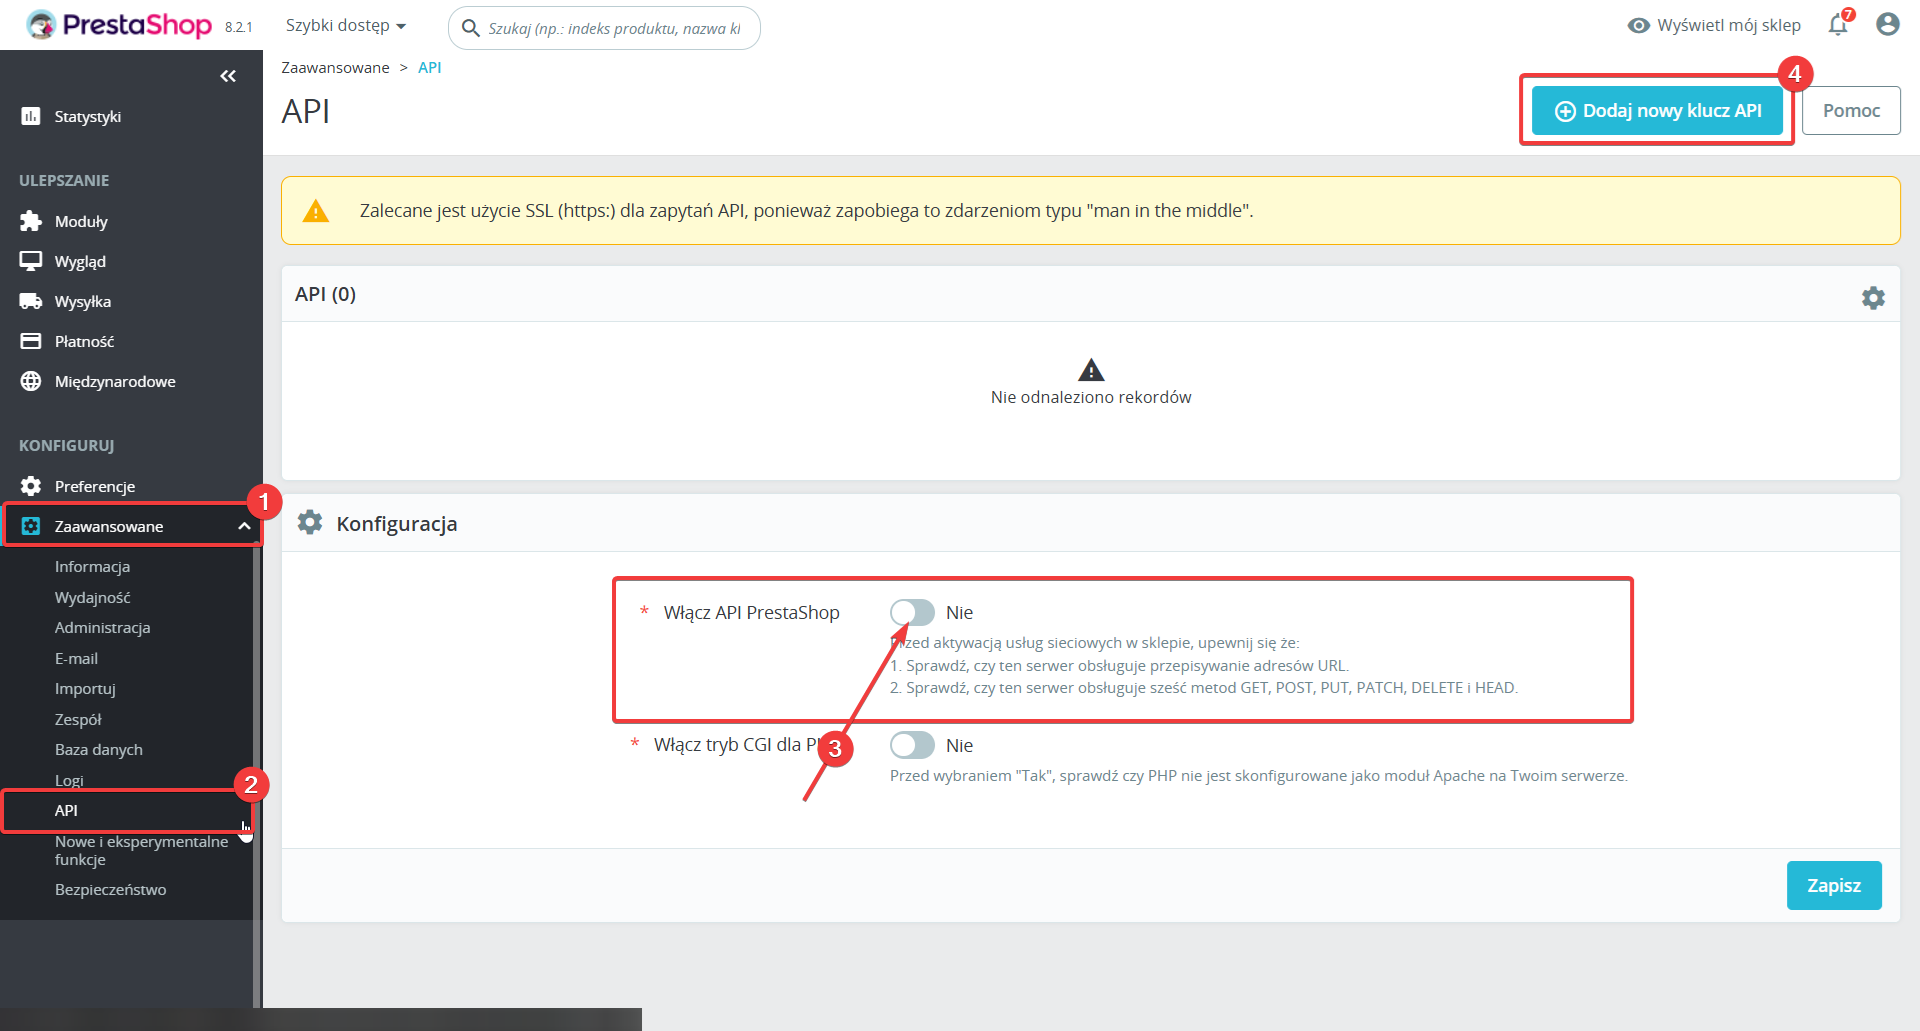Click the Statystyki chart icon

tap(31, 117)
